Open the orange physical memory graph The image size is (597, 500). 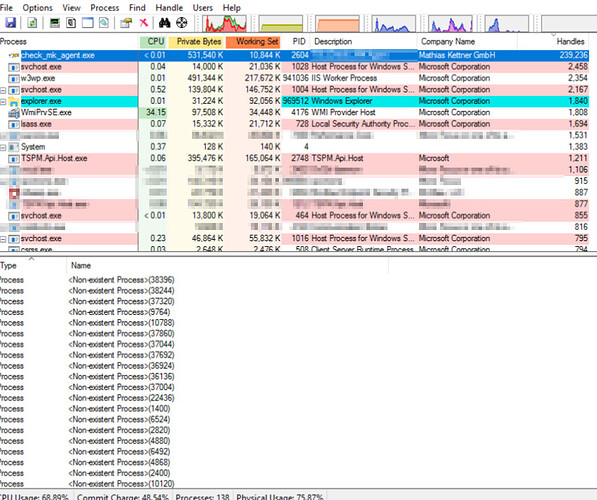[337, 23]
